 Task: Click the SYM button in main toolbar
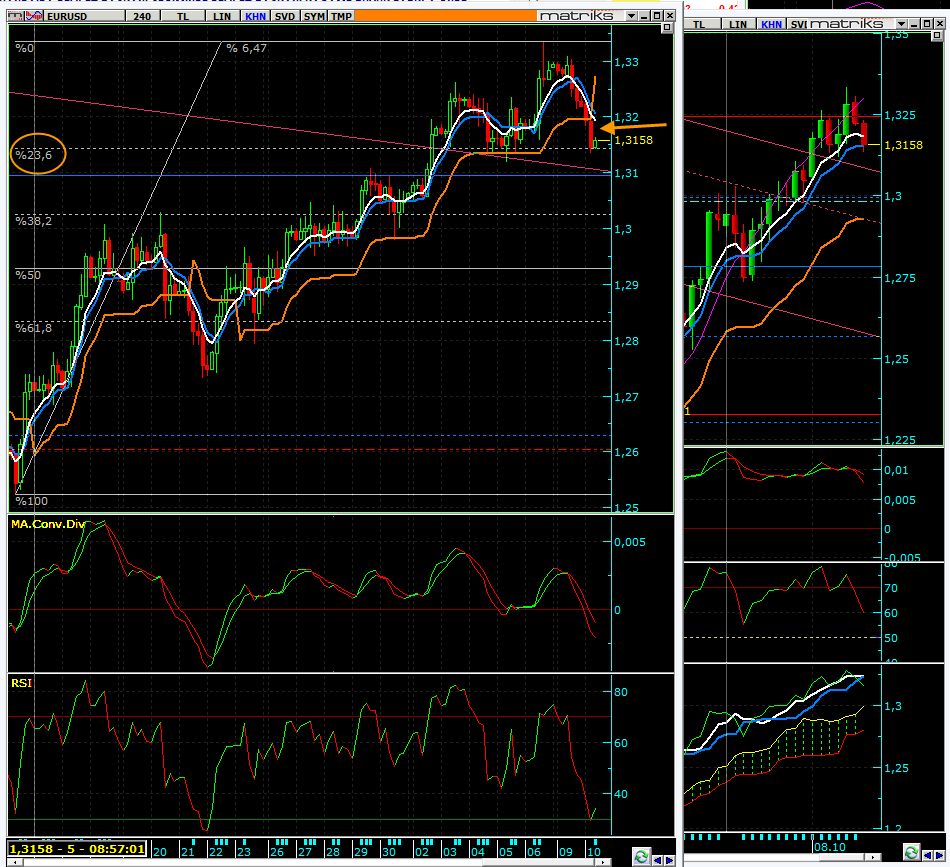[313, 17]
